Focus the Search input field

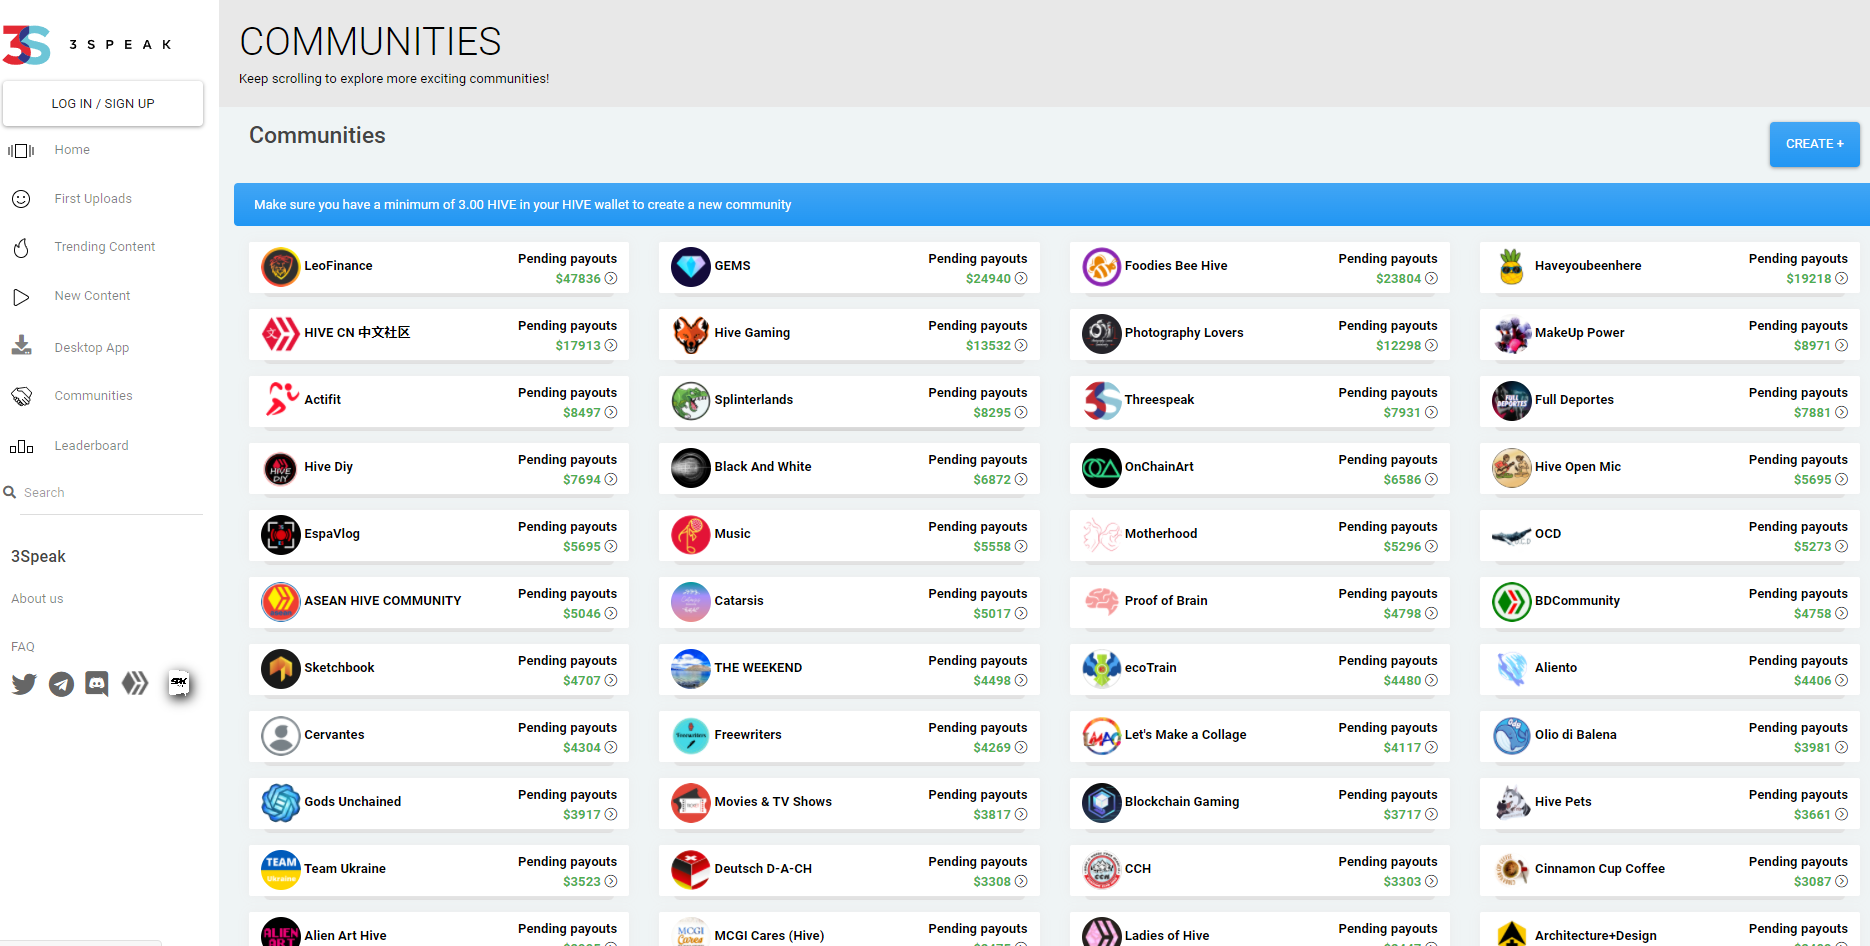tap(110, 493)
